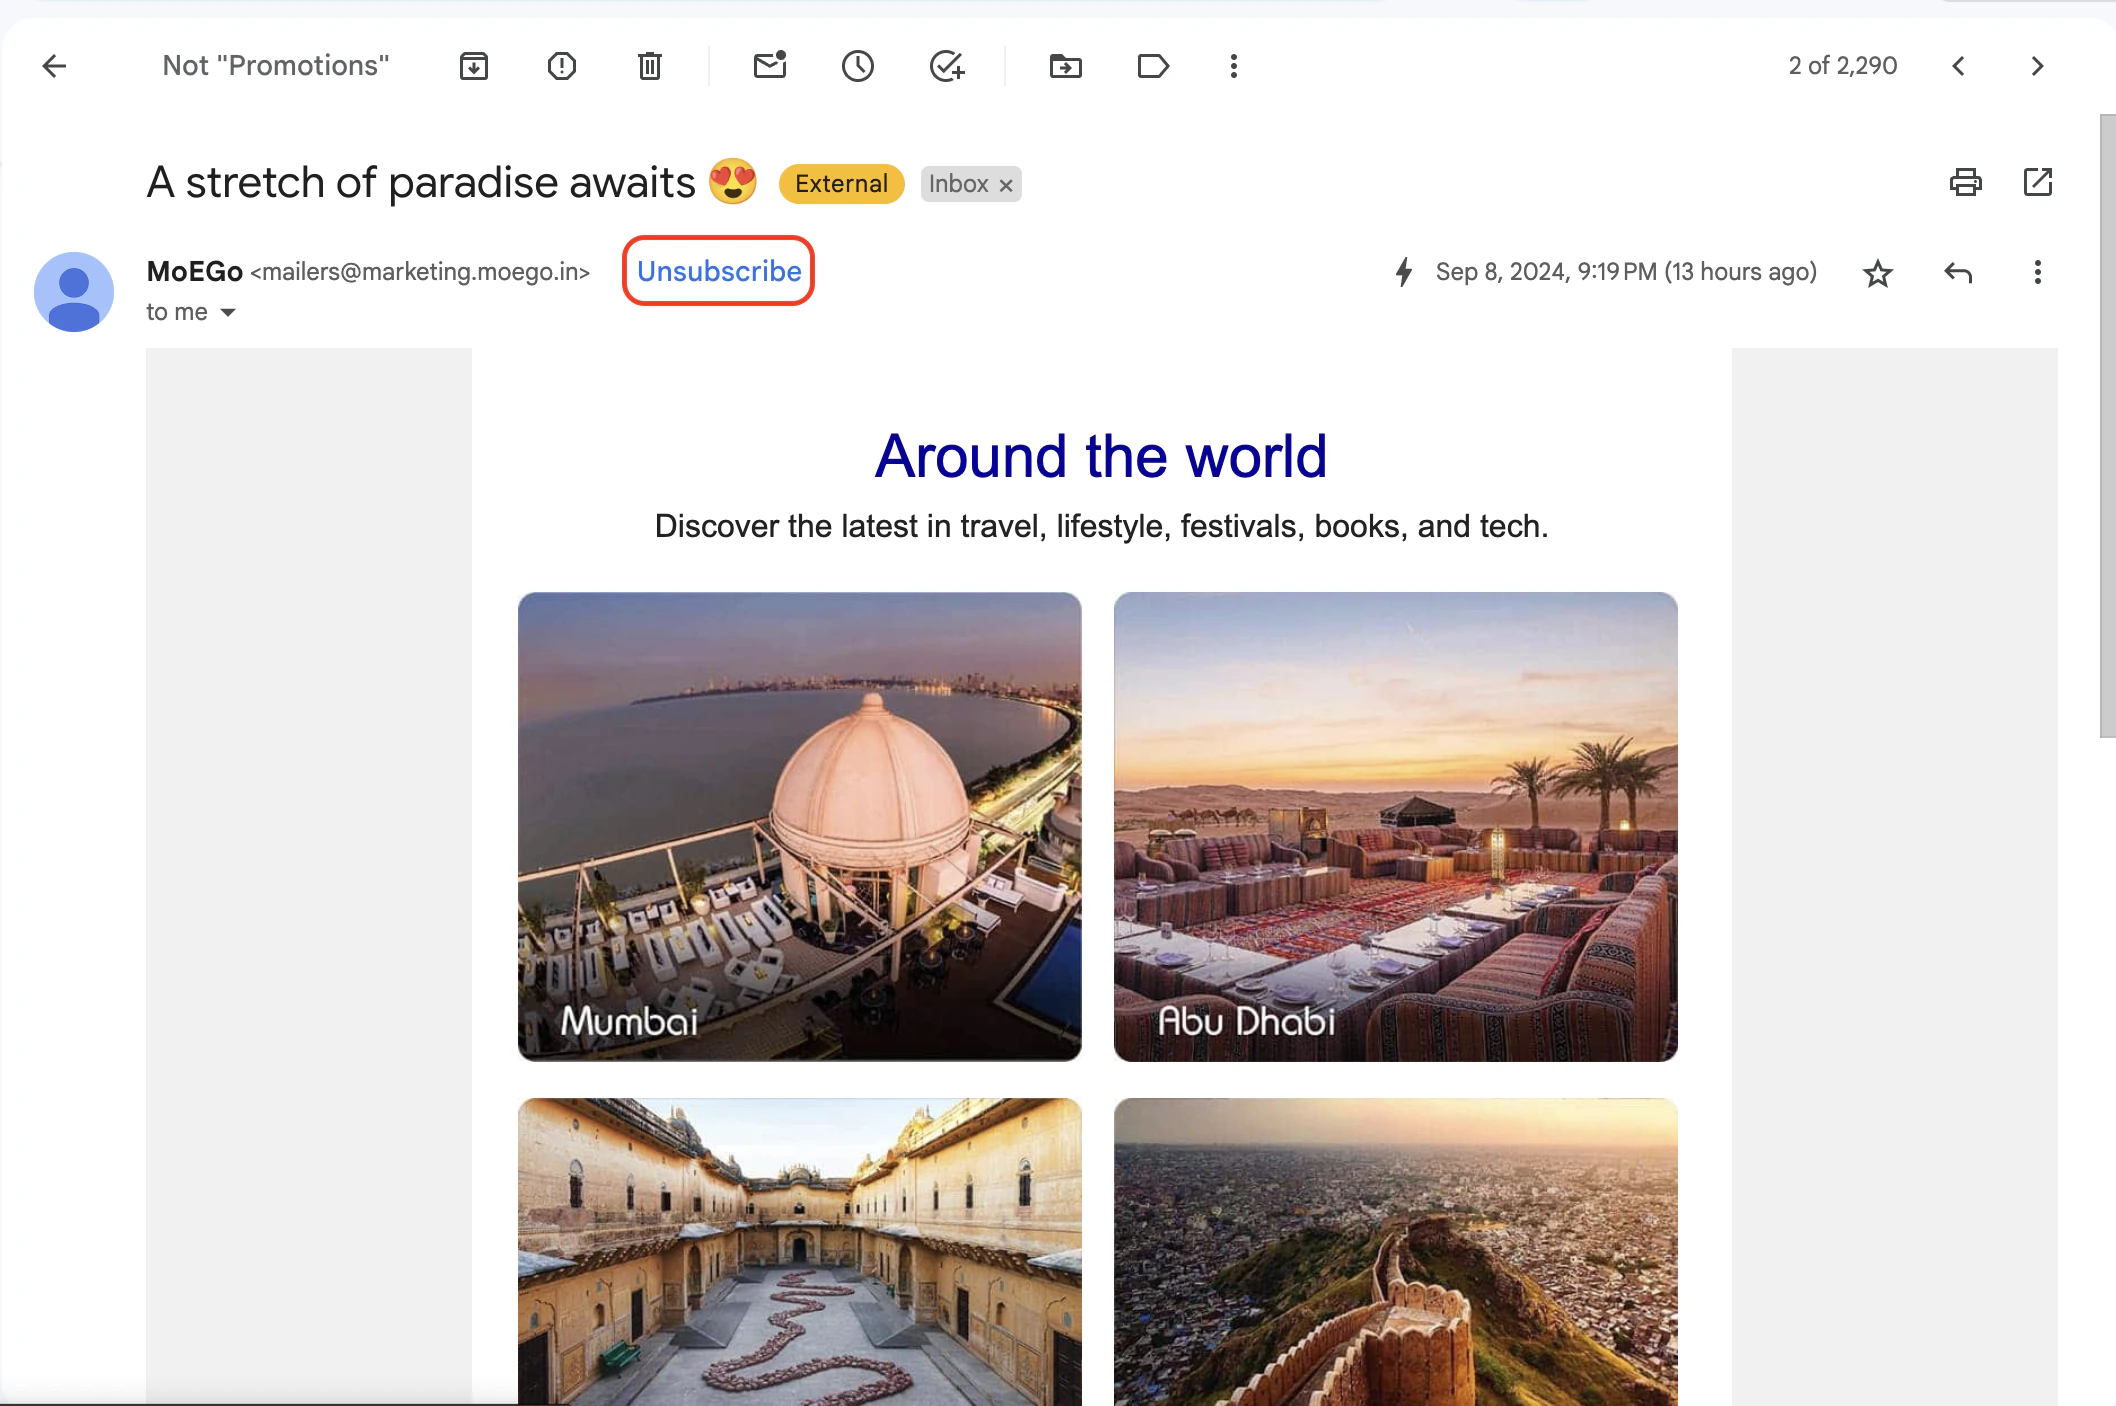Delete this email with the trash icon

coord(649,66)
